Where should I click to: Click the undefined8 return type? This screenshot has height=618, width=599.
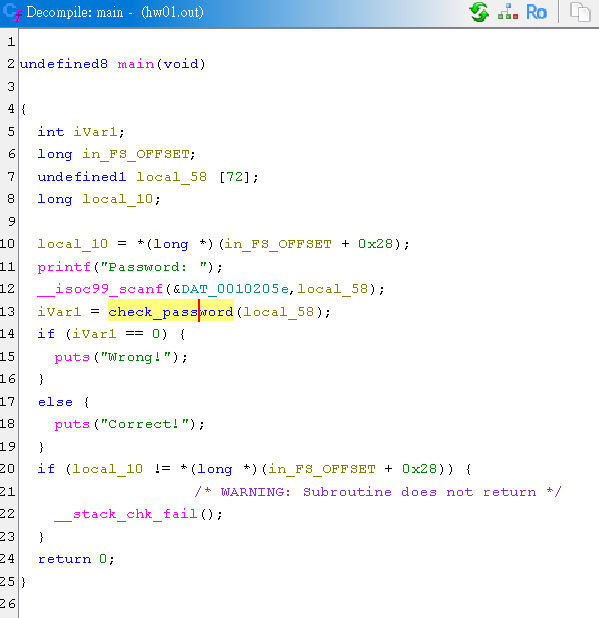63,63
